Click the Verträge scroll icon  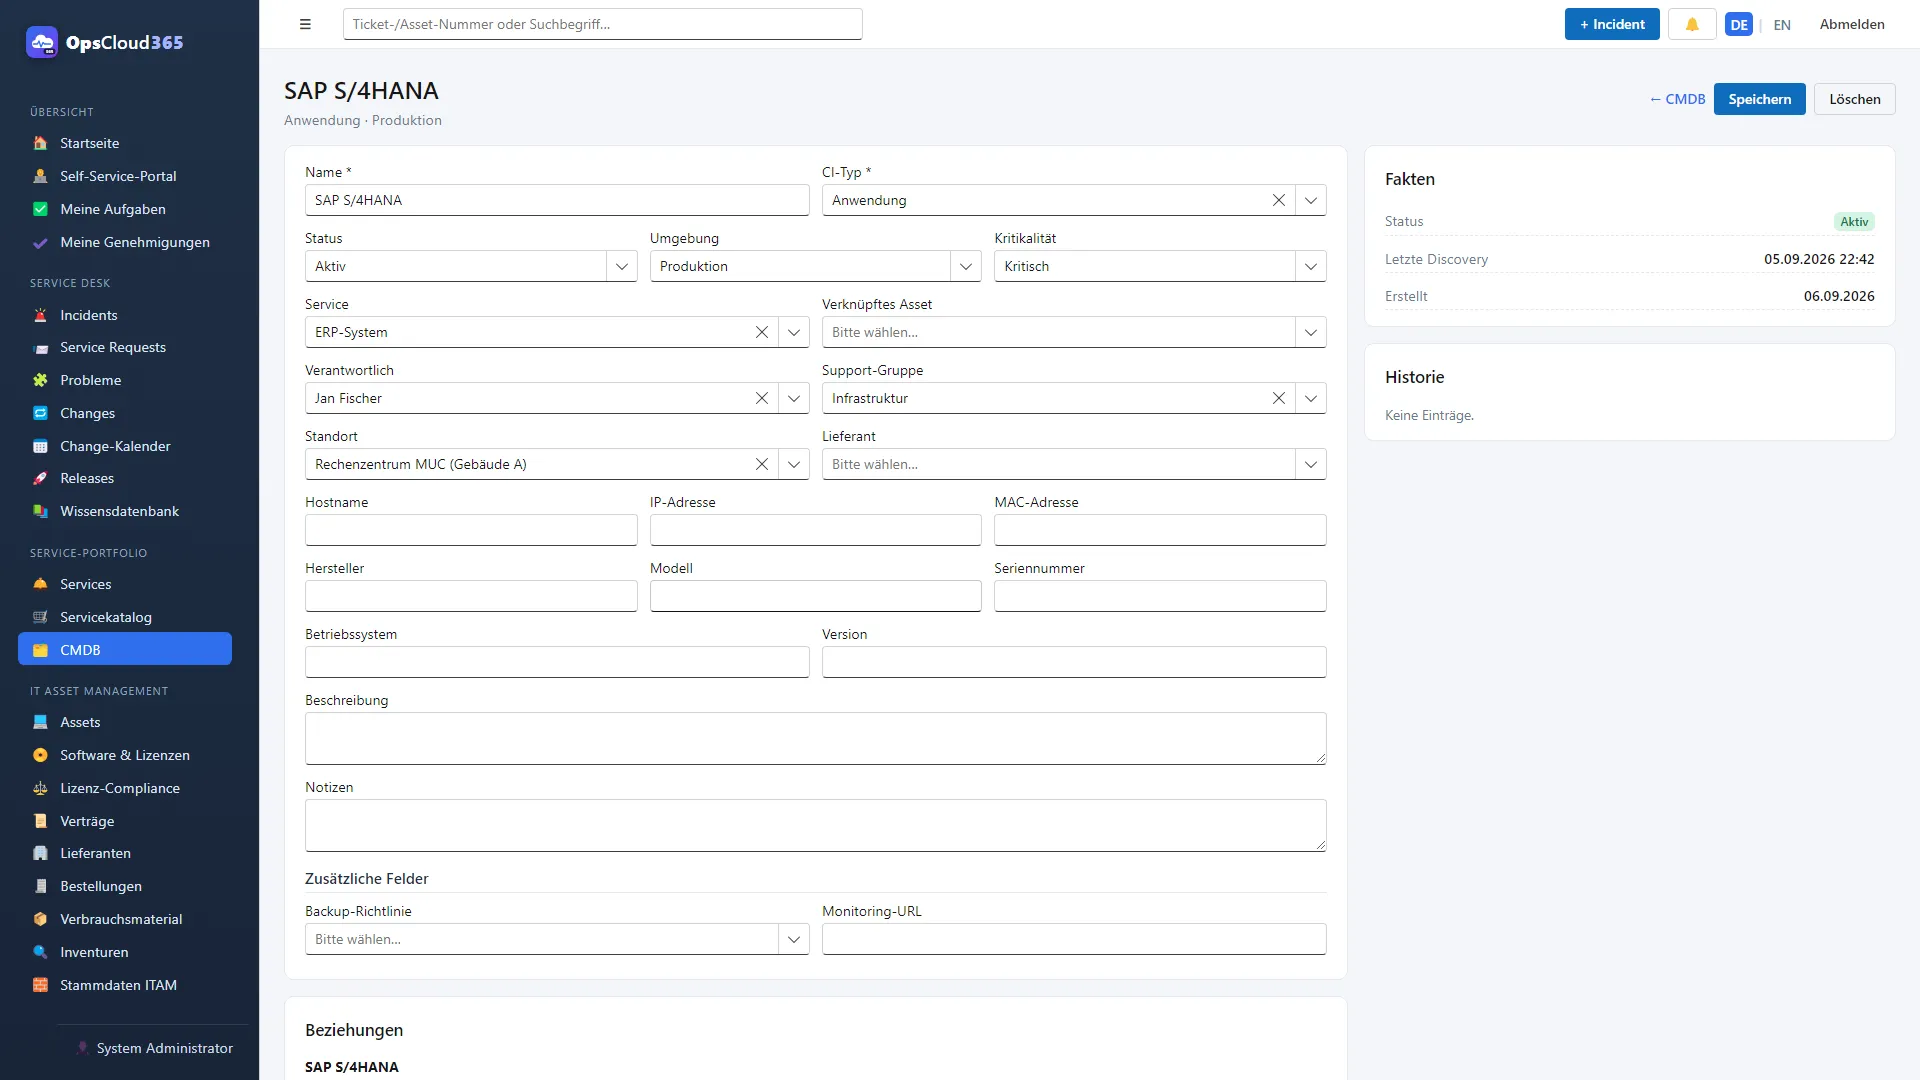40,821
